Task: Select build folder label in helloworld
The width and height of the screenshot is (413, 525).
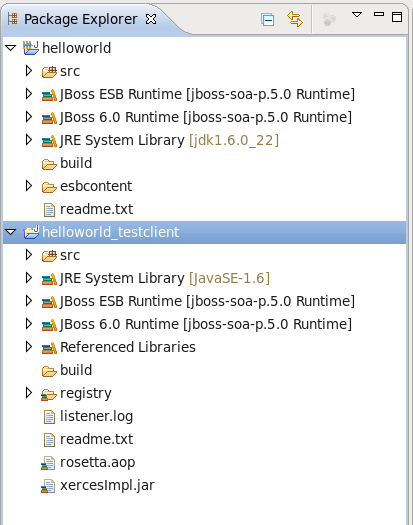Action: [76, 163]
